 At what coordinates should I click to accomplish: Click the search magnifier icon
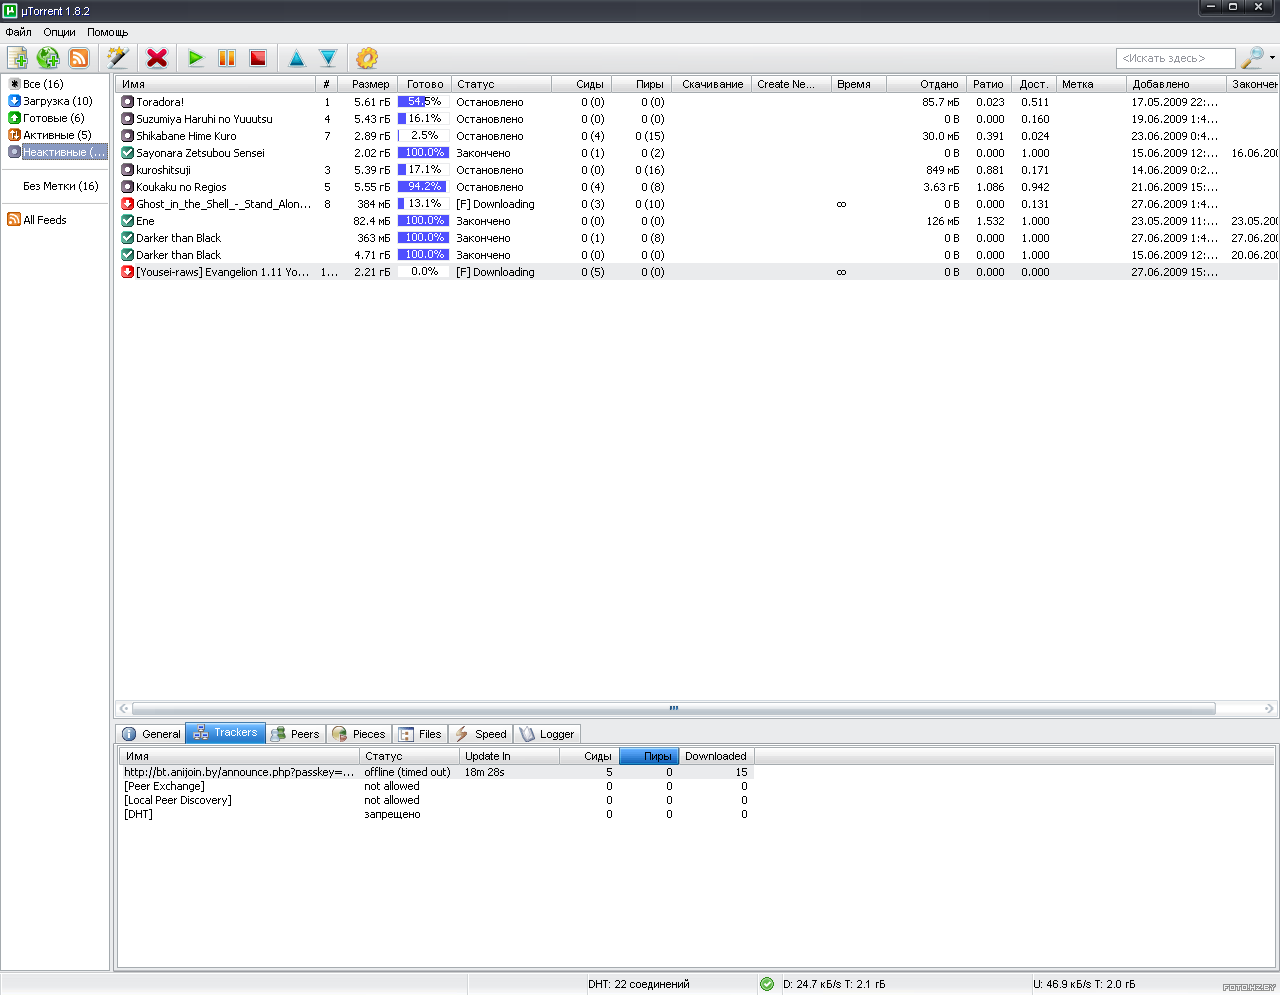[1252, 58]
